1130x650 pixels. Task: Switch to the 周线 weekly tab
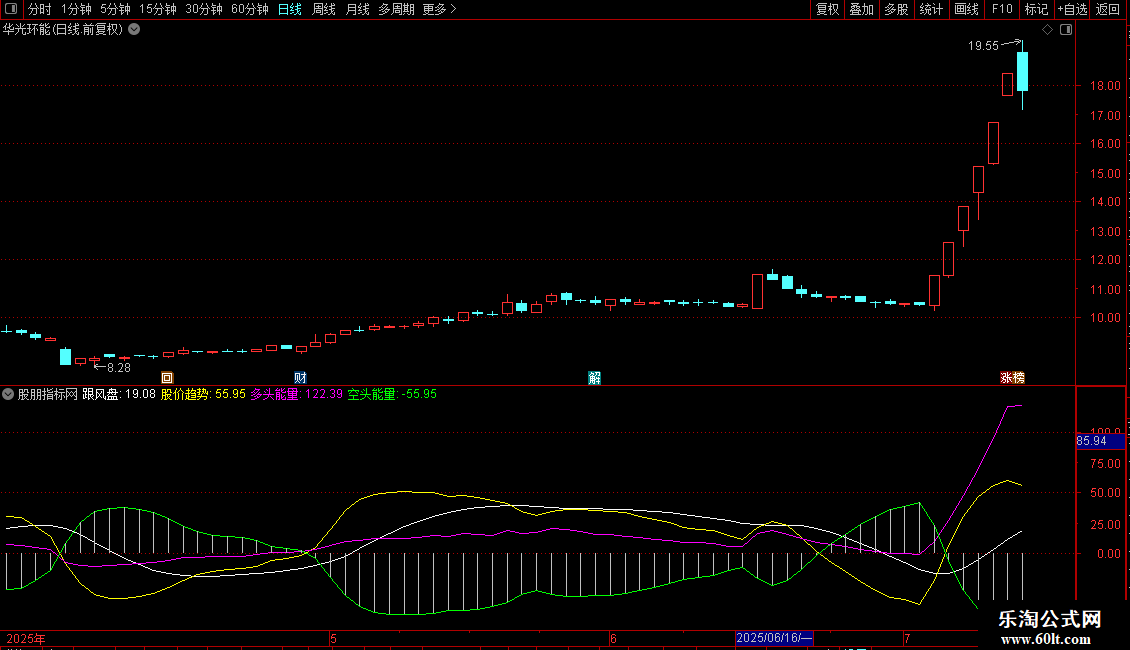click(323, 9)
